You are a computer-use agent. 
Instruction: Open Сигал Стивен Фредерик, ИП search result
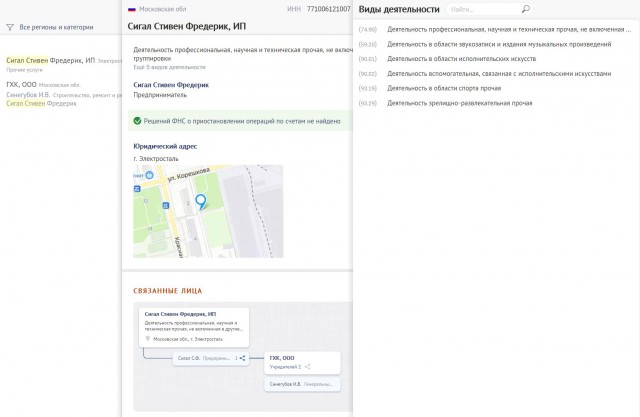point(51,60)
